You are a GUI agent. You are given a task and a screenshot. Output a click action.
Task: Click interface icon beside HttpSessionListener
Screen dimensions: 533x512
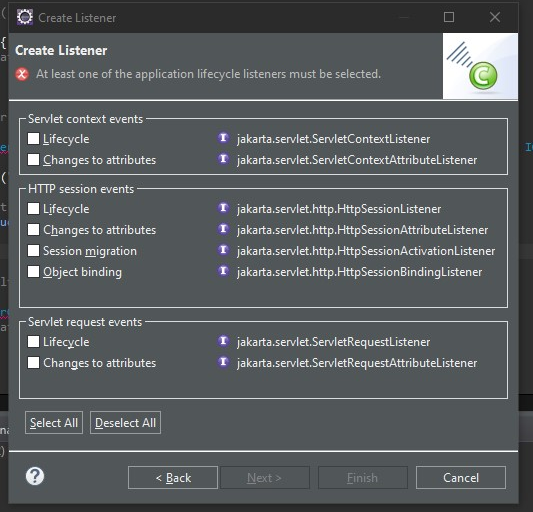223,208
